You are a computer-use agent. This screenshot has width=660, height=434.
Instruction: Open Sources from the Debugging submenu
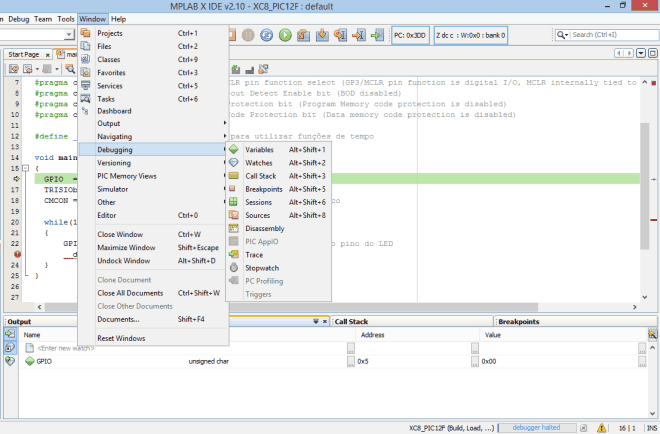click(x=279, y=215)
